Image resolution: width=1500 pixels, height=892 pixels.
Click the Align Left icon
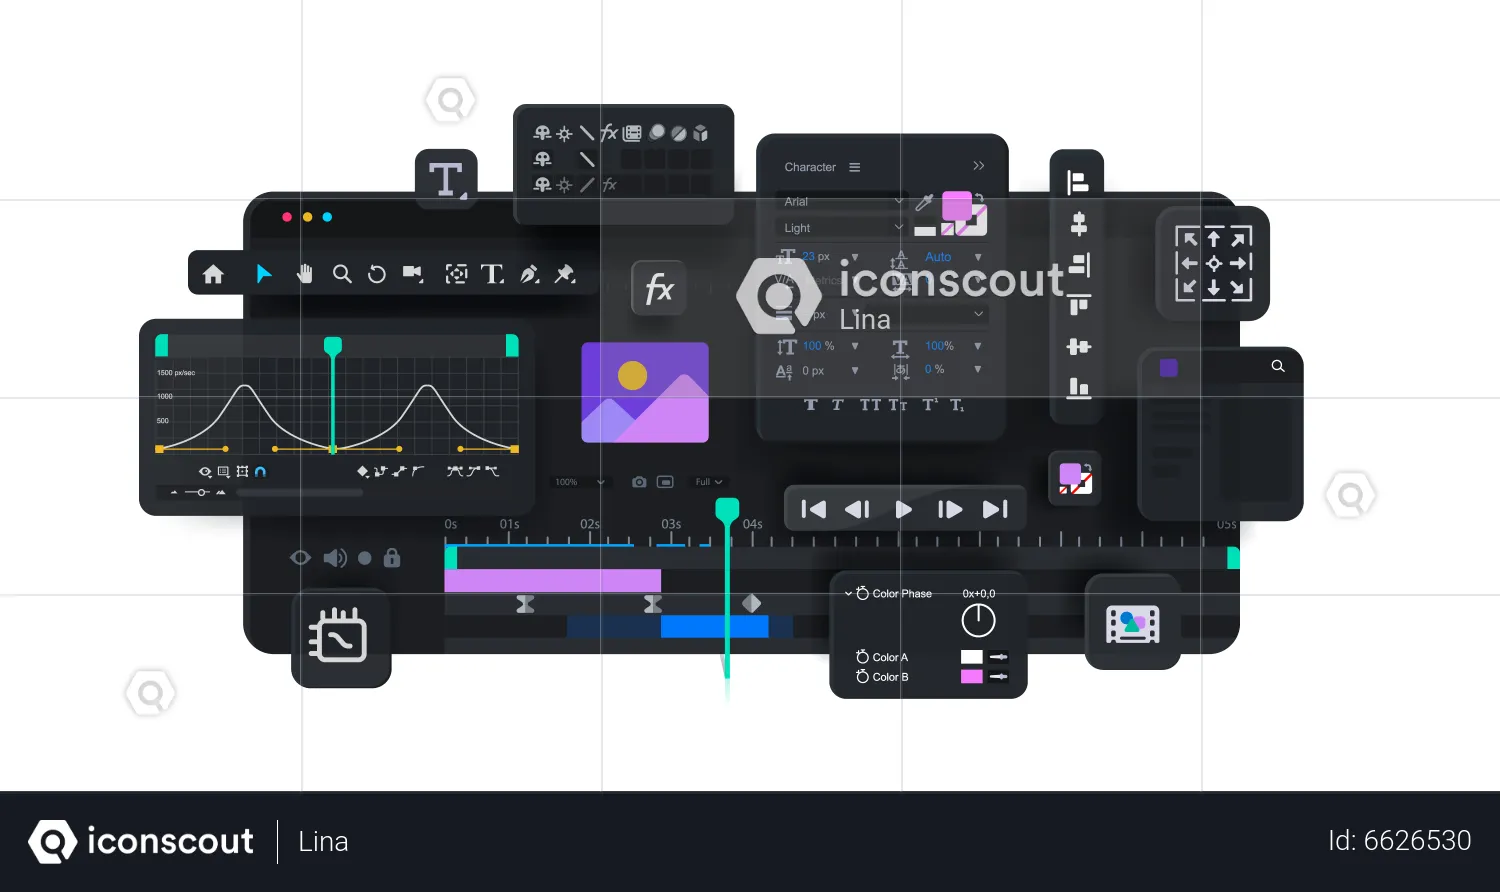pyautogui.click(x=1078, y=182)
